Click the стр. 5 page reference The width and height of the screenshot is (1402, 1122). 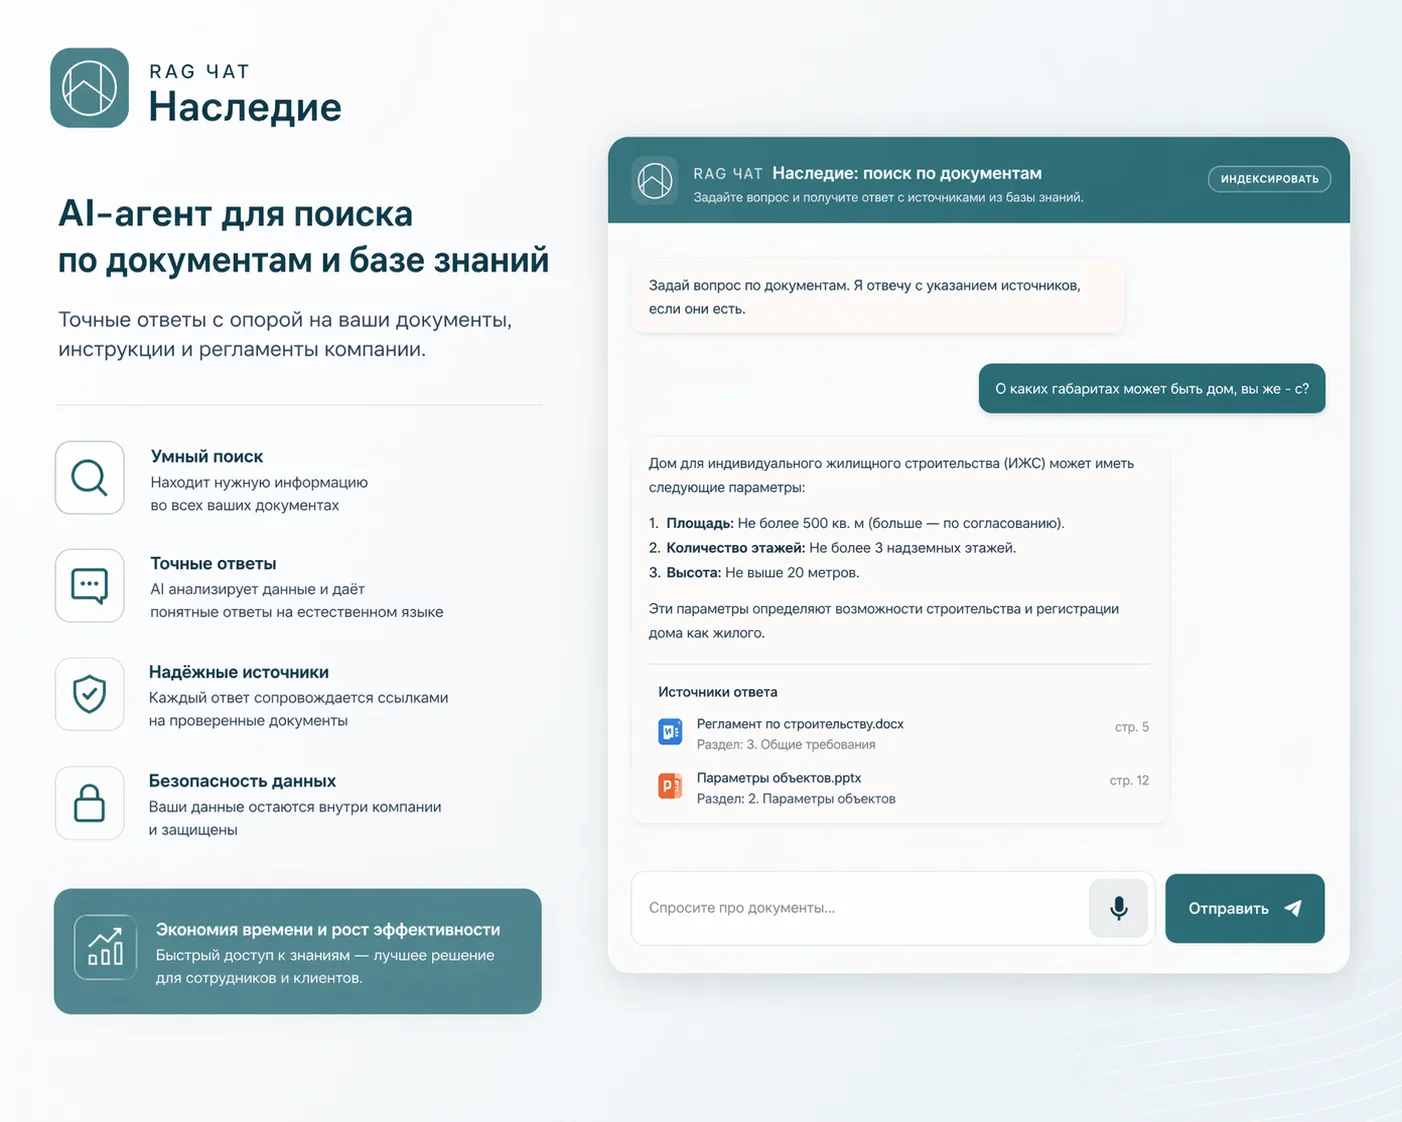[x=1132, y=727]
